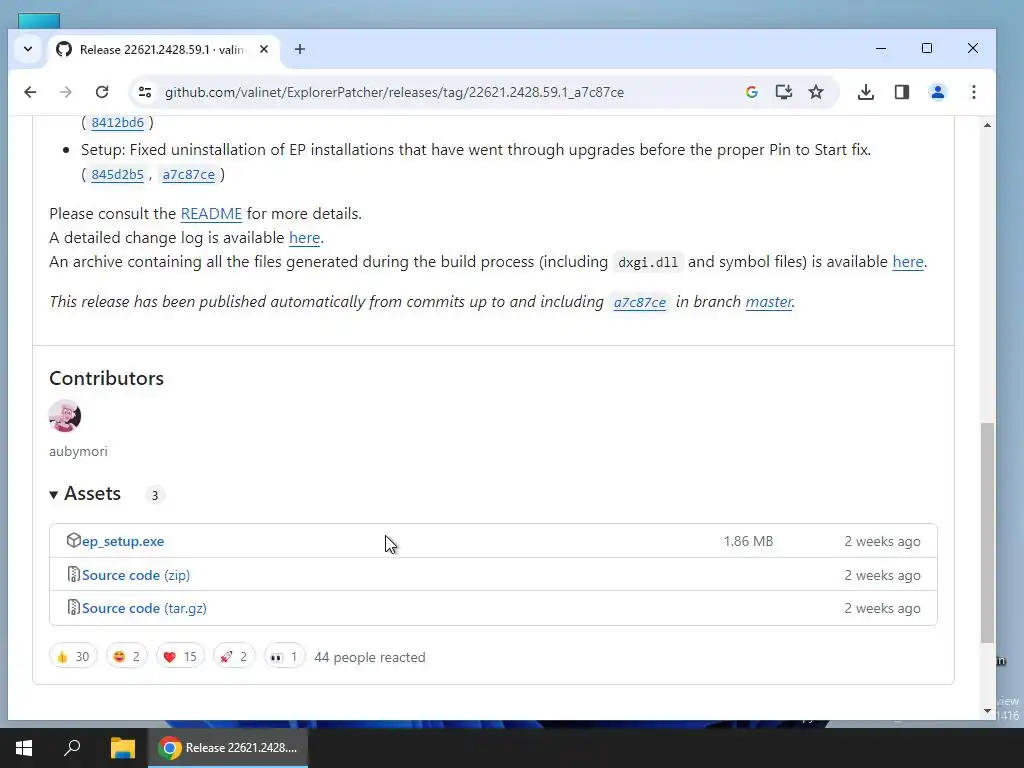
Task: Toggle eyes reaction with 1
Action: coord(284,656)
